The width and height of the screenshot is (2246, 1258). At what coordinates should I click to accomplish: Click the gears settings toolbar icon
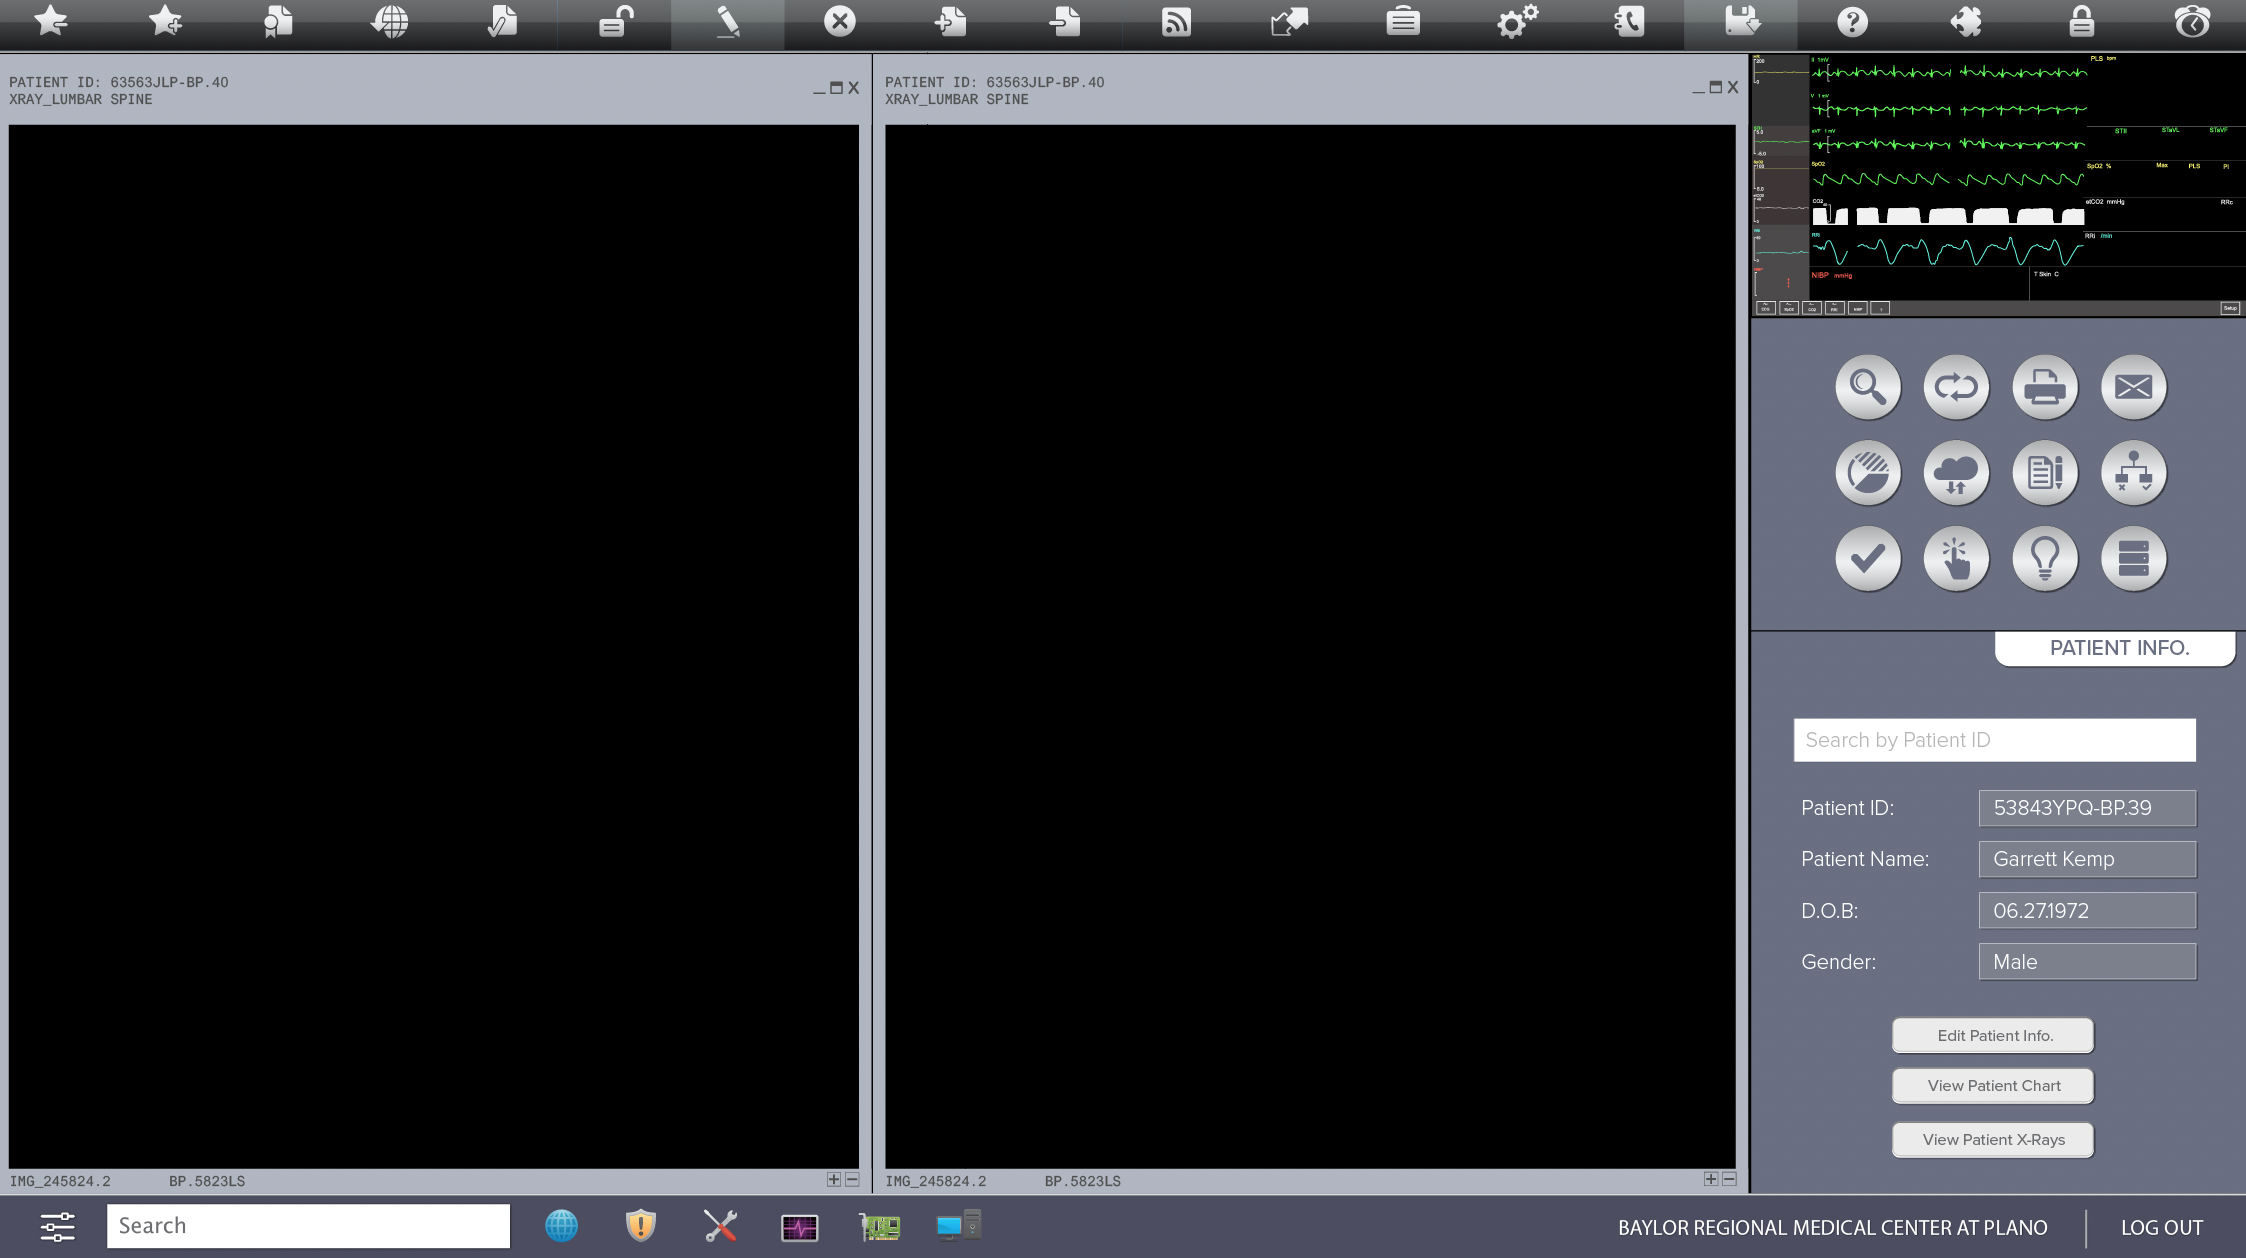pos(1516,22)
